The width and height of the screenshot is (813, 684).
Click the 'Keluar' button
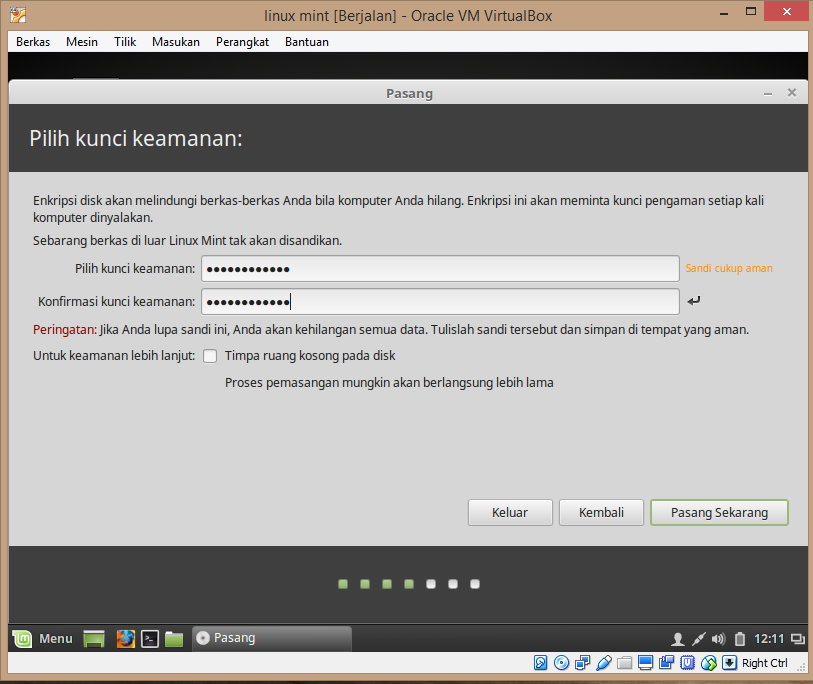510,512
